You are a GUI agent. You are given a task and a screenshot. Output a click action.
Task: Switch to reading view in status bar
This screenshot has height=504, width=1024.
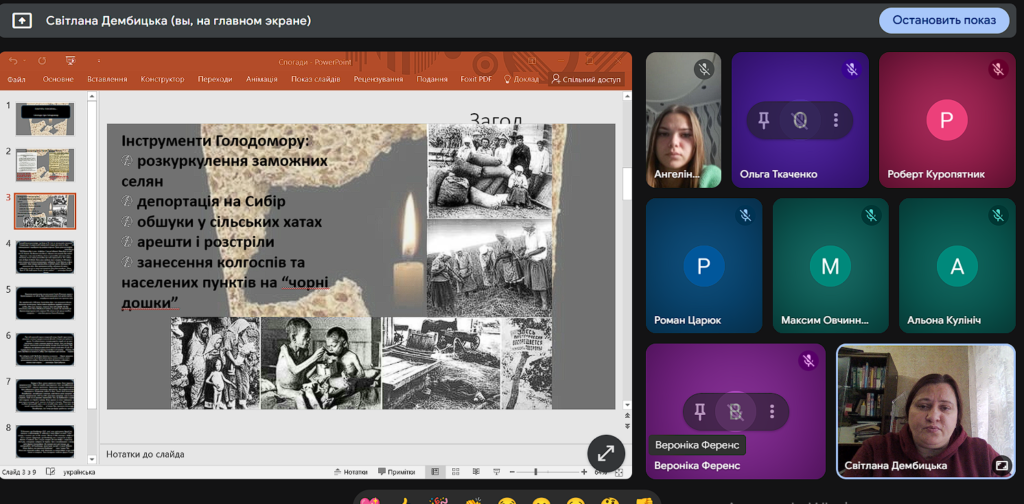(x=476, y=472)
